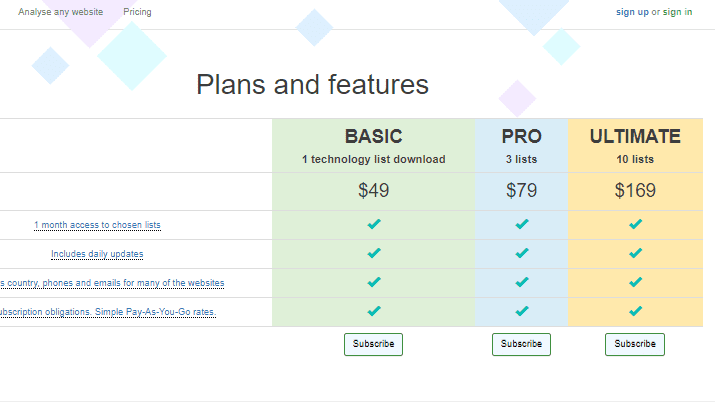Click the sign in link

(x=677, y=12)
